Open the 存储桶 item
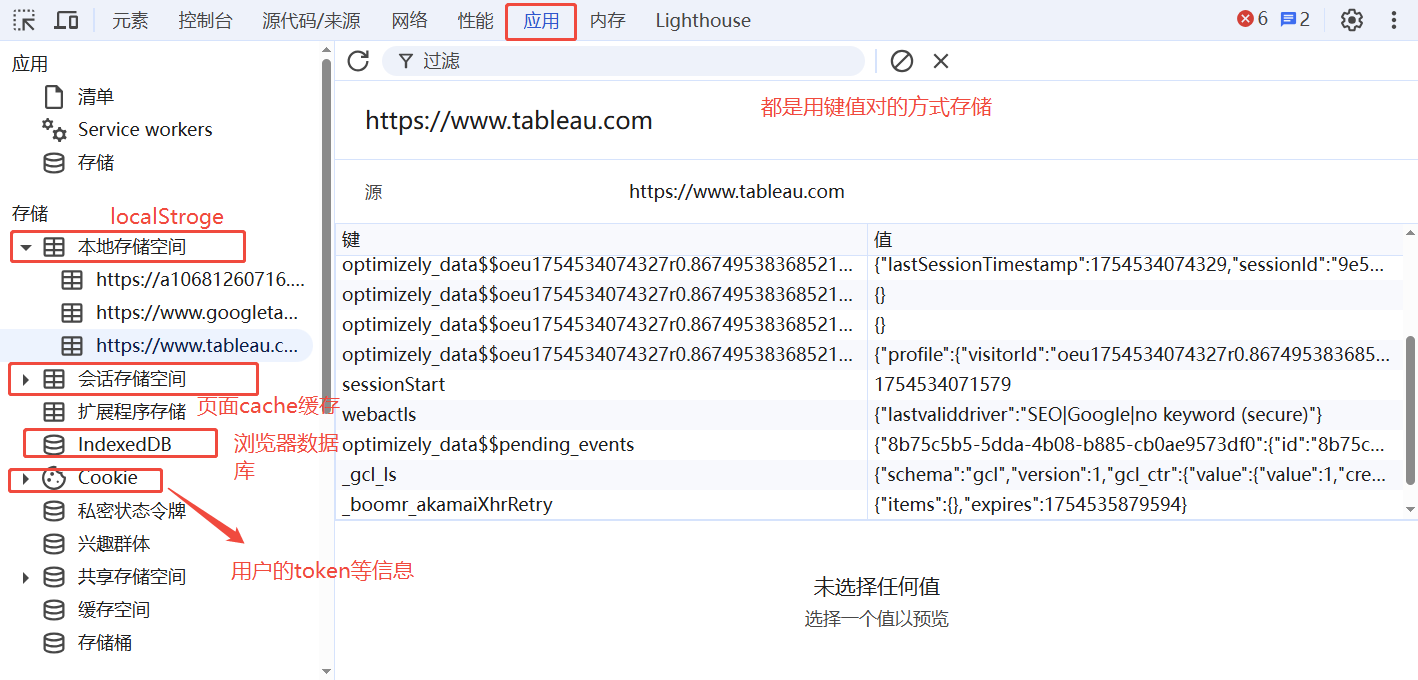 [105, 643]
